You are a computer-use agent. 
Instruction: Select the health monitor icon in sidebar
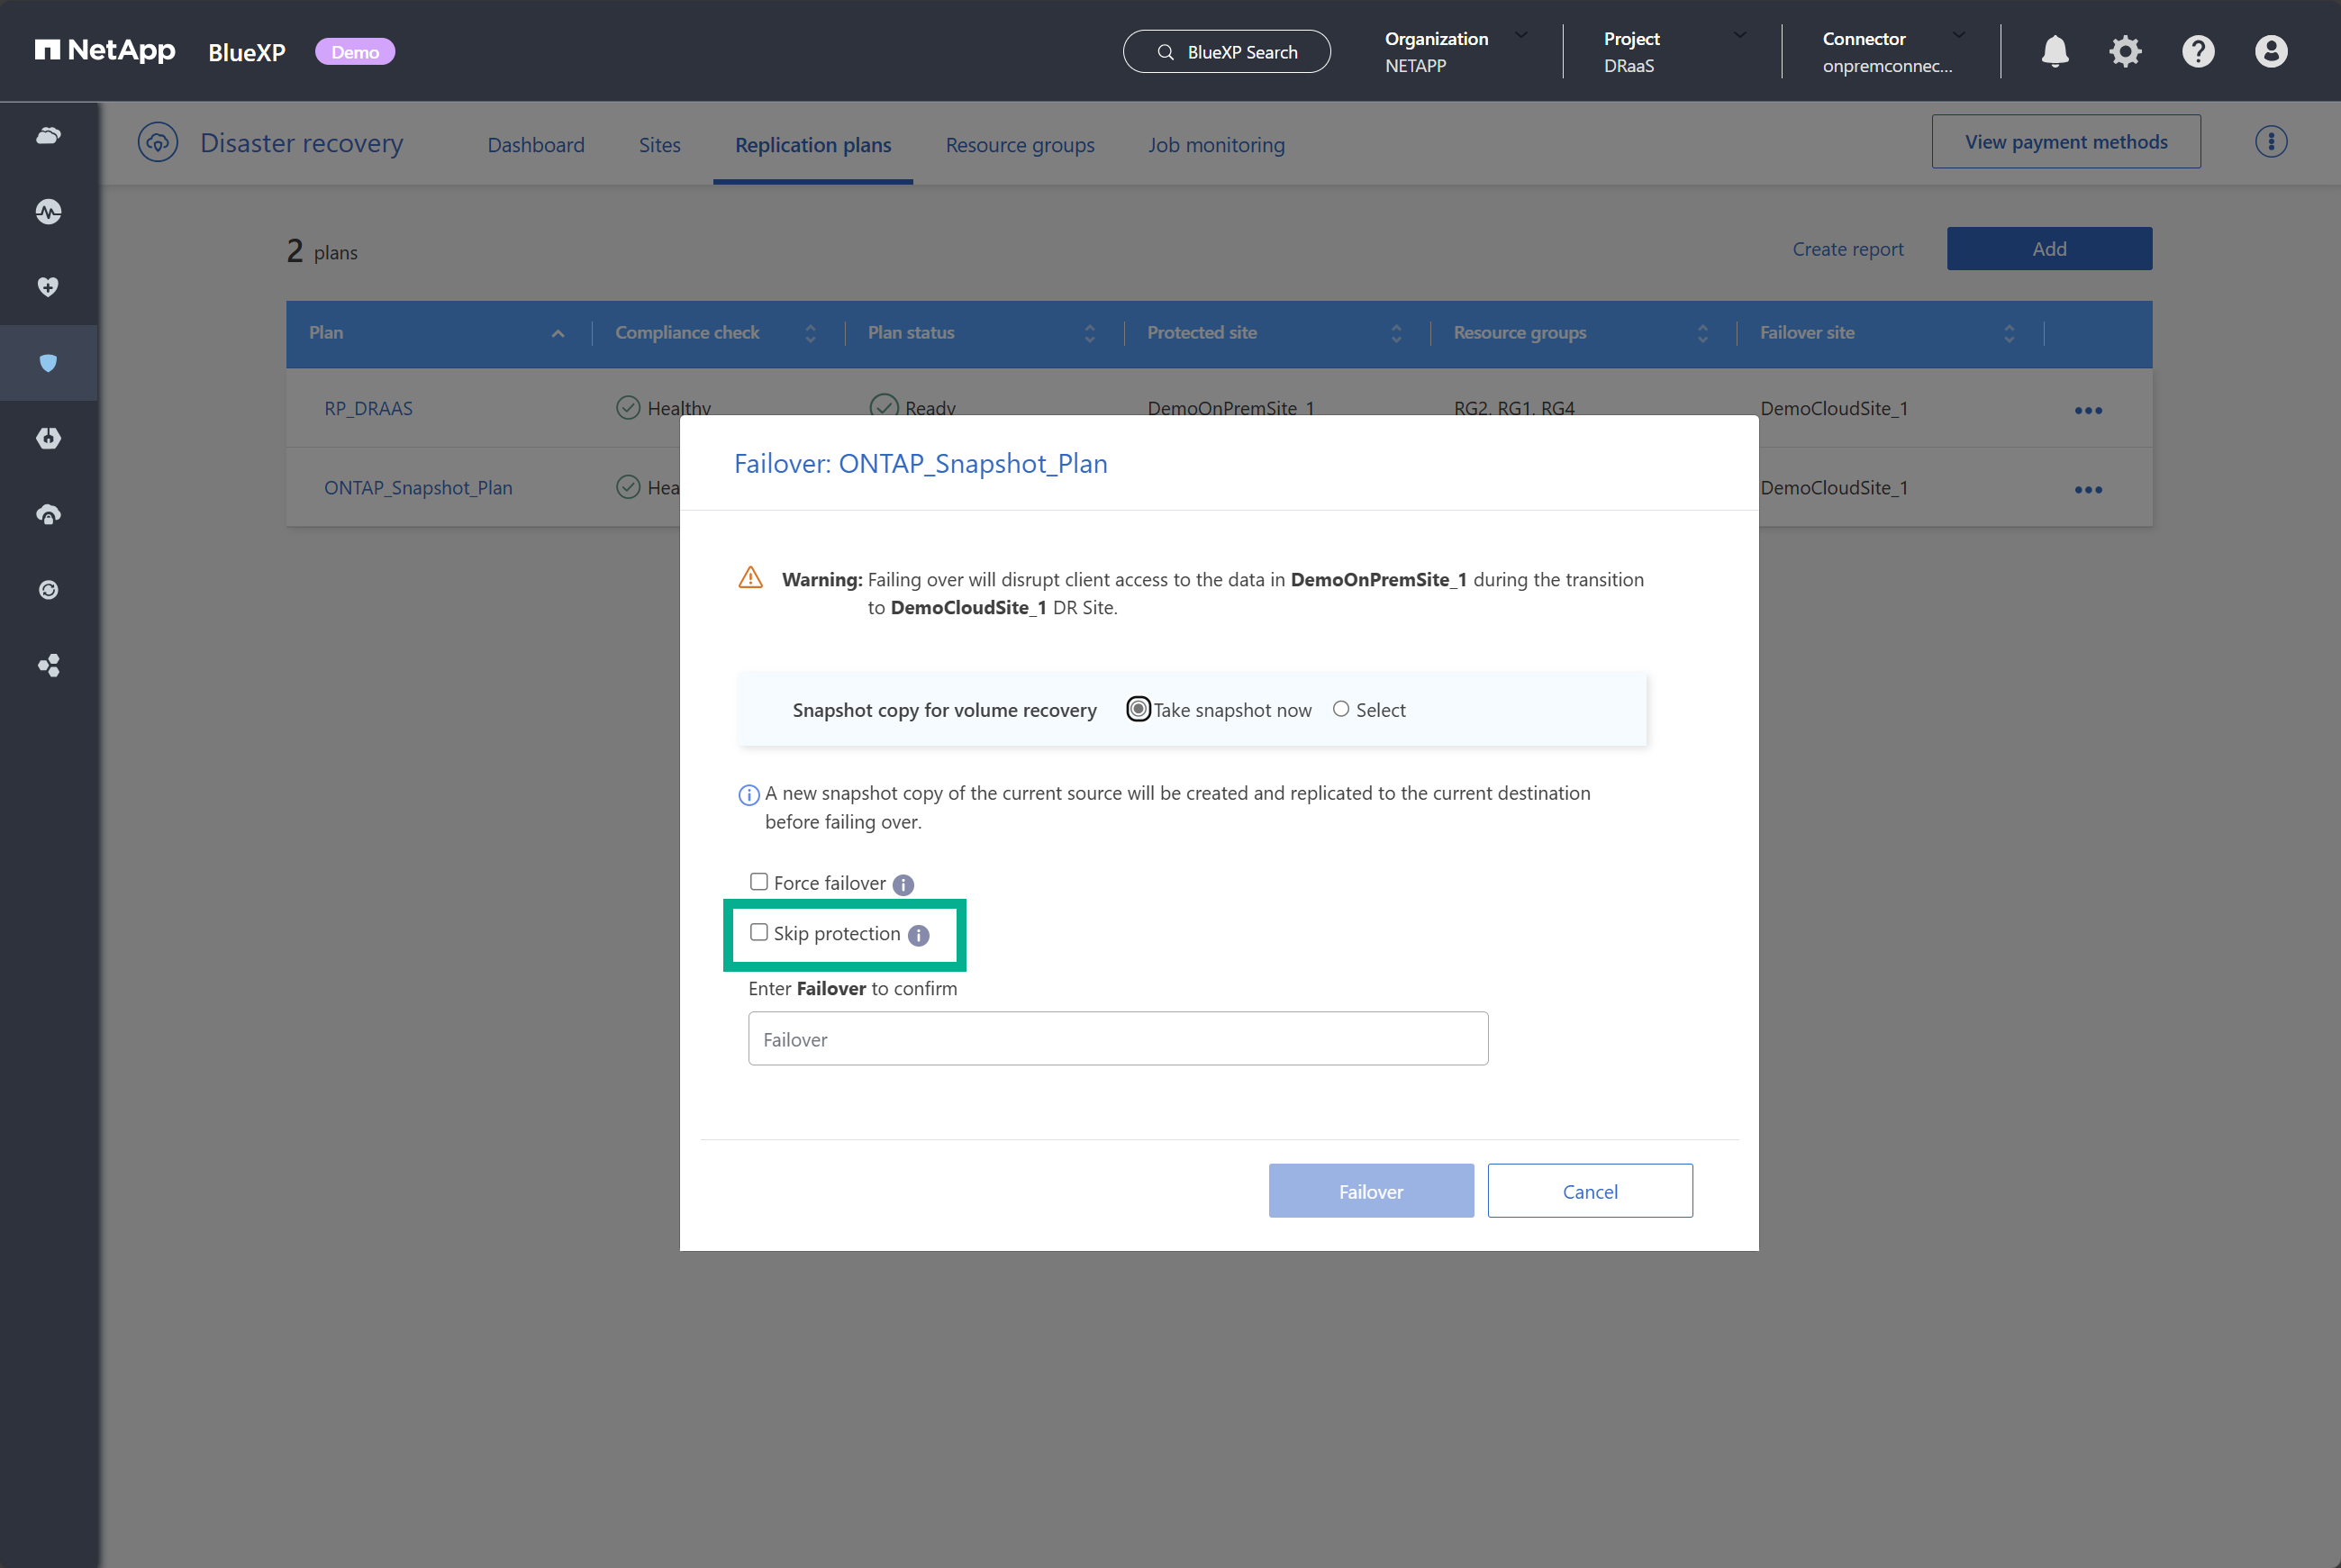coord(48,211)
